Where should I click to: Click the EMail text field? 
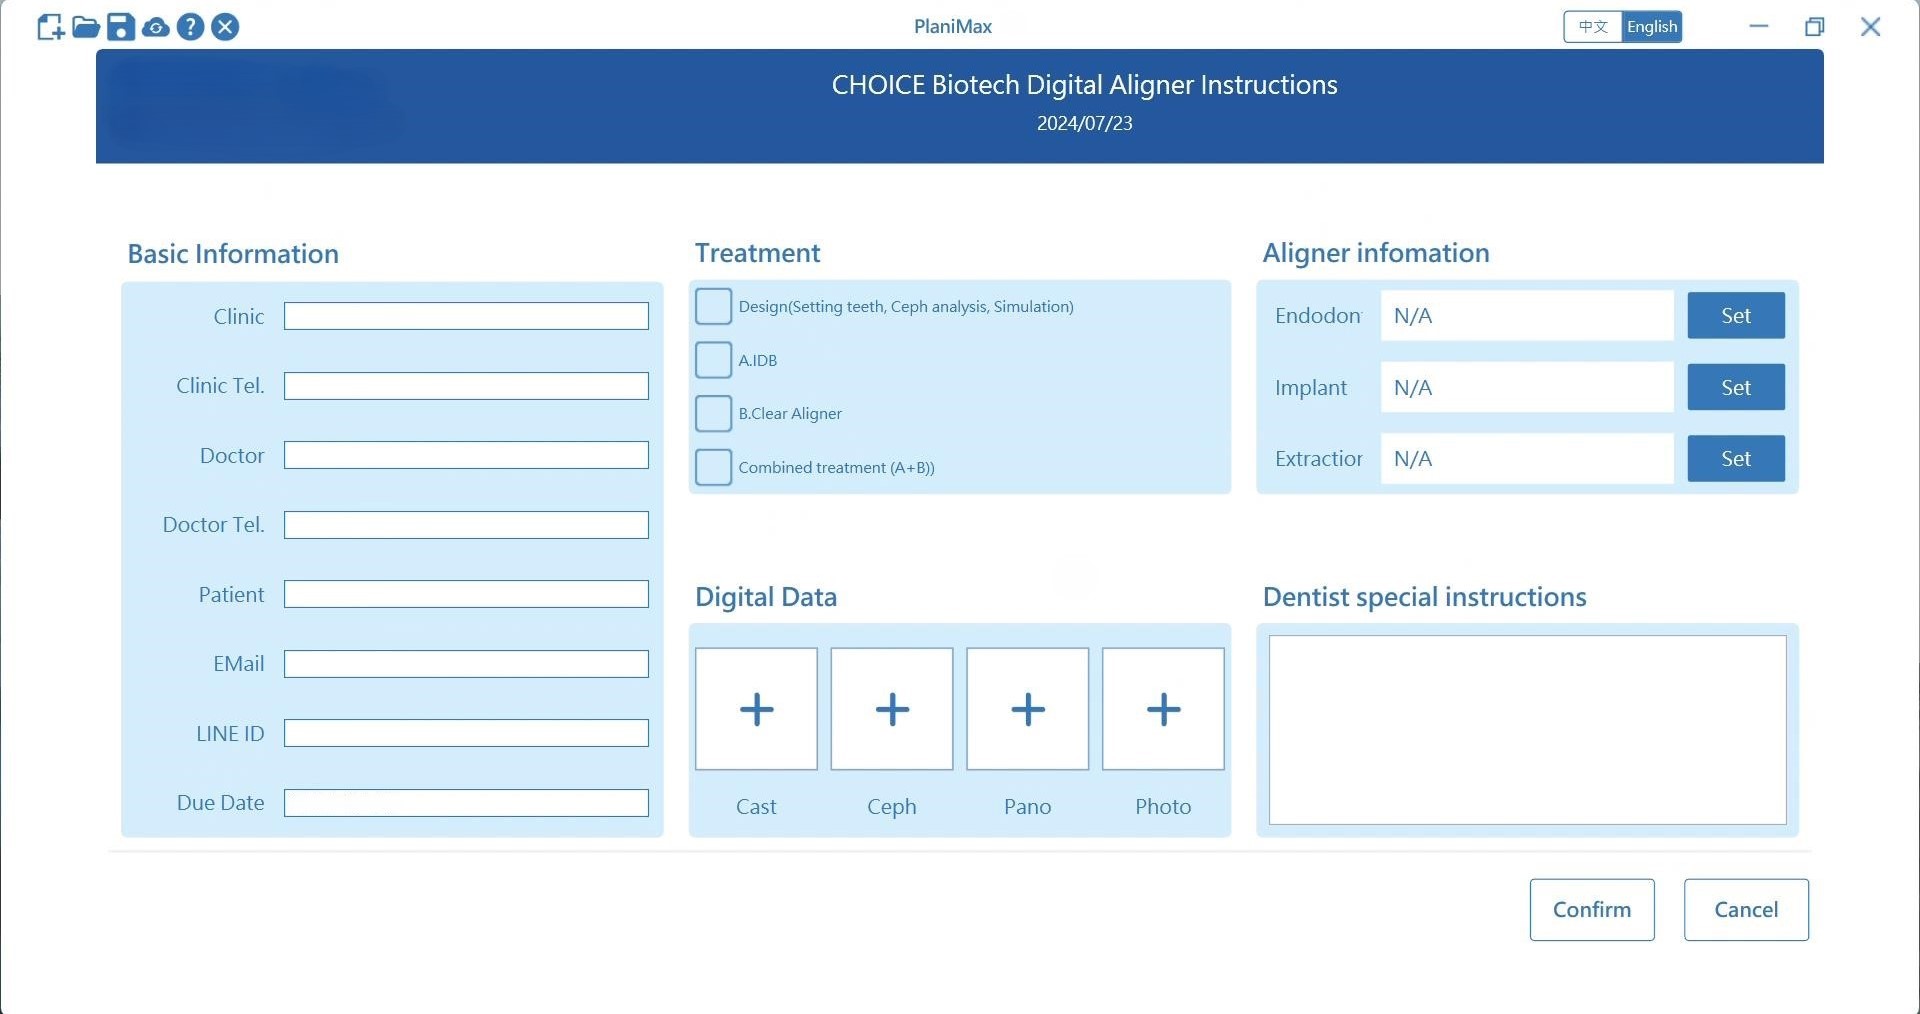466,664
